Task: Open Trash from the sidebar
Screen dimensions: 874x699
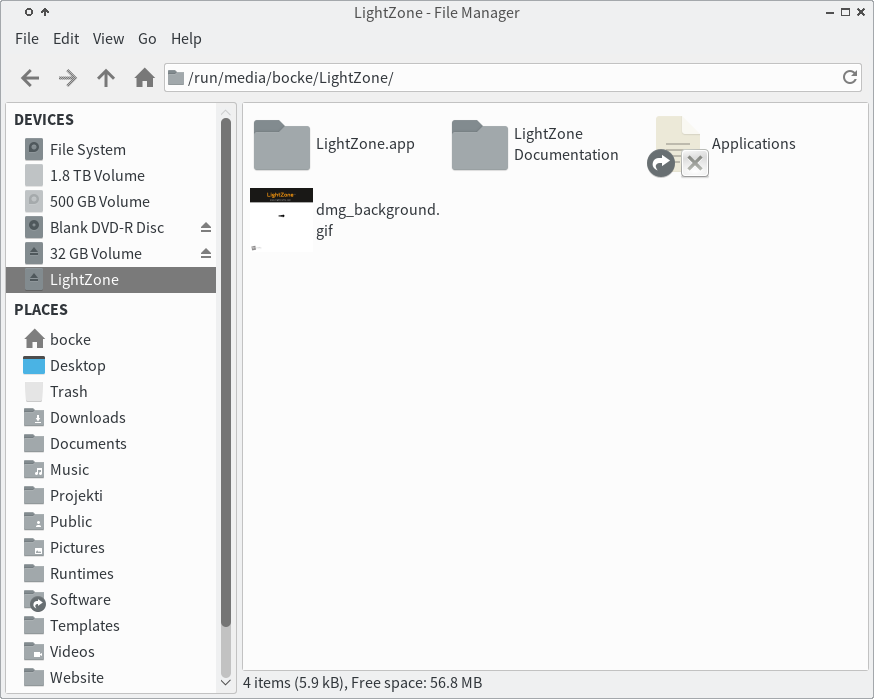Action: 68,392
